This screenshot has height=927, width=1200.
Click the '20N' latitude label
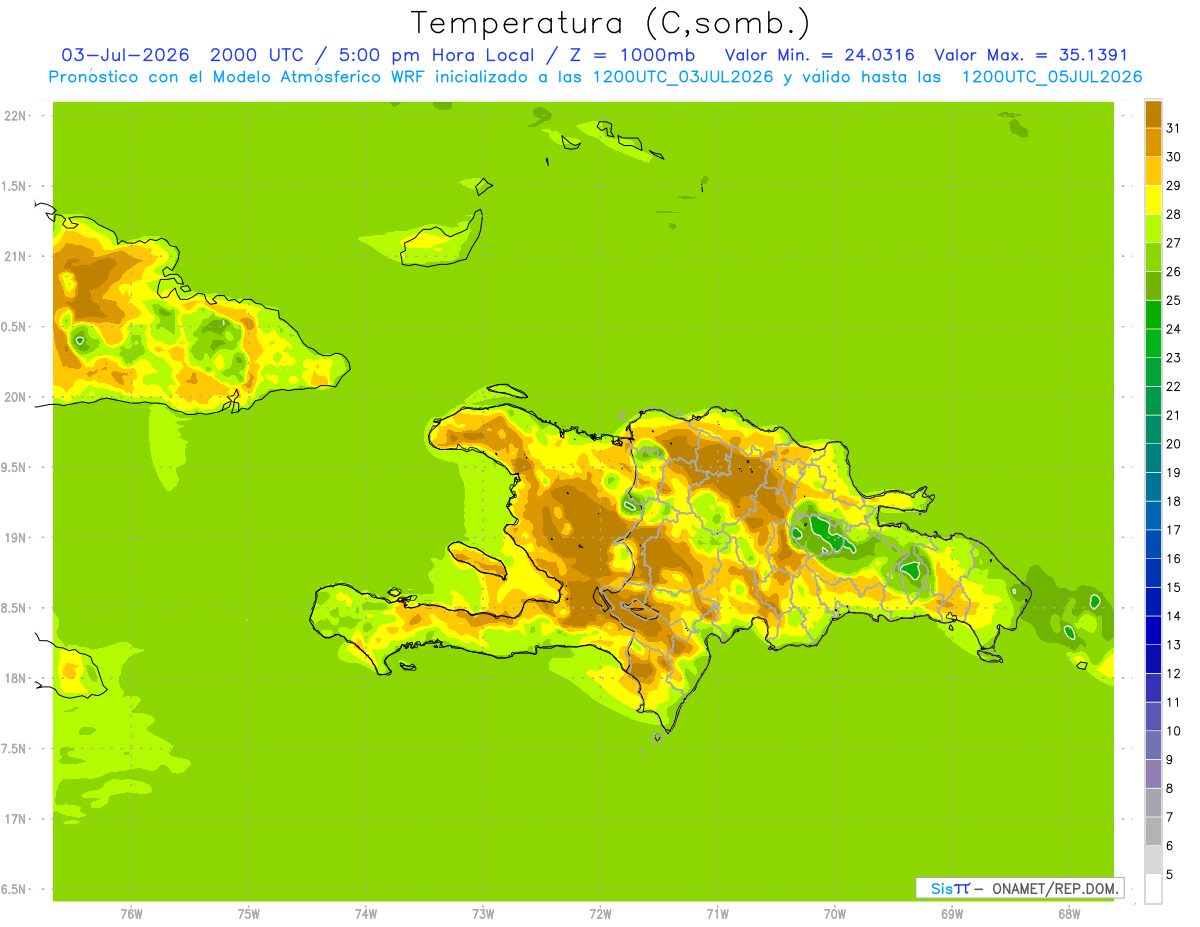[x=15, y=397]
